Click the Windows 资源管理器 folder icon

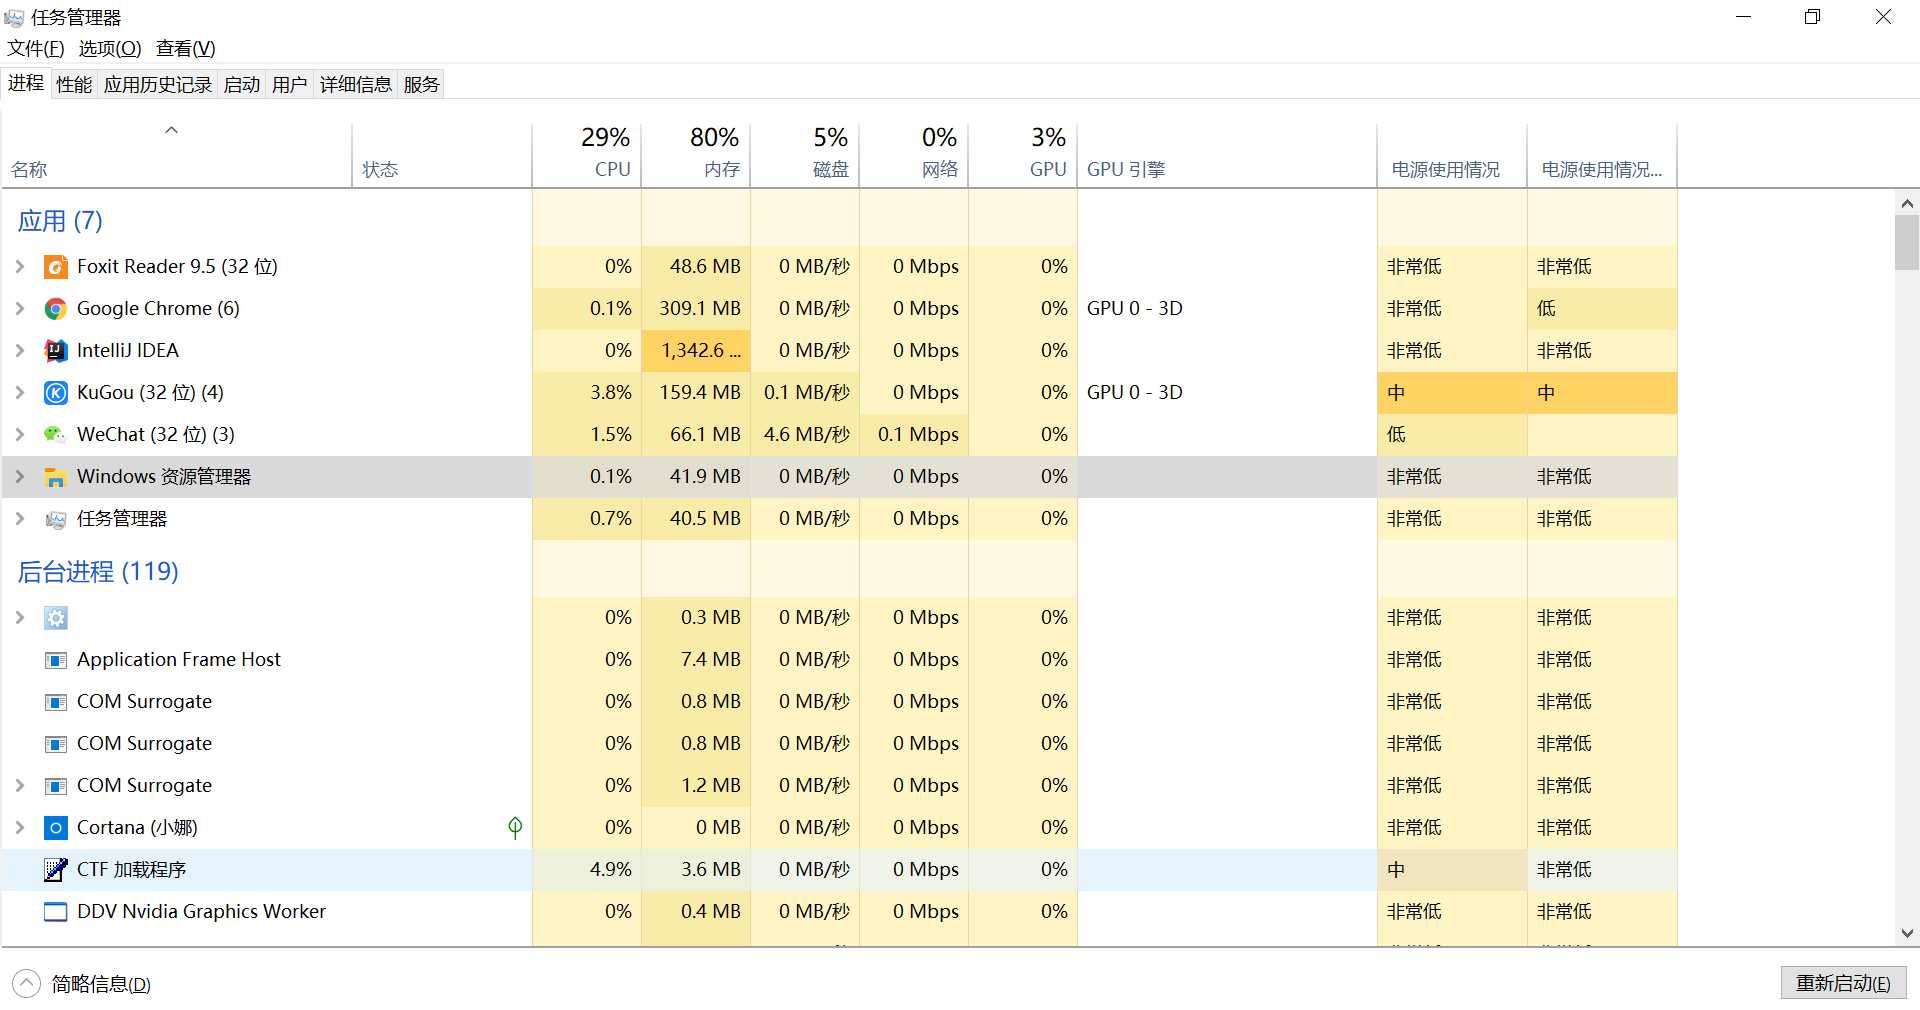[56, 477]
